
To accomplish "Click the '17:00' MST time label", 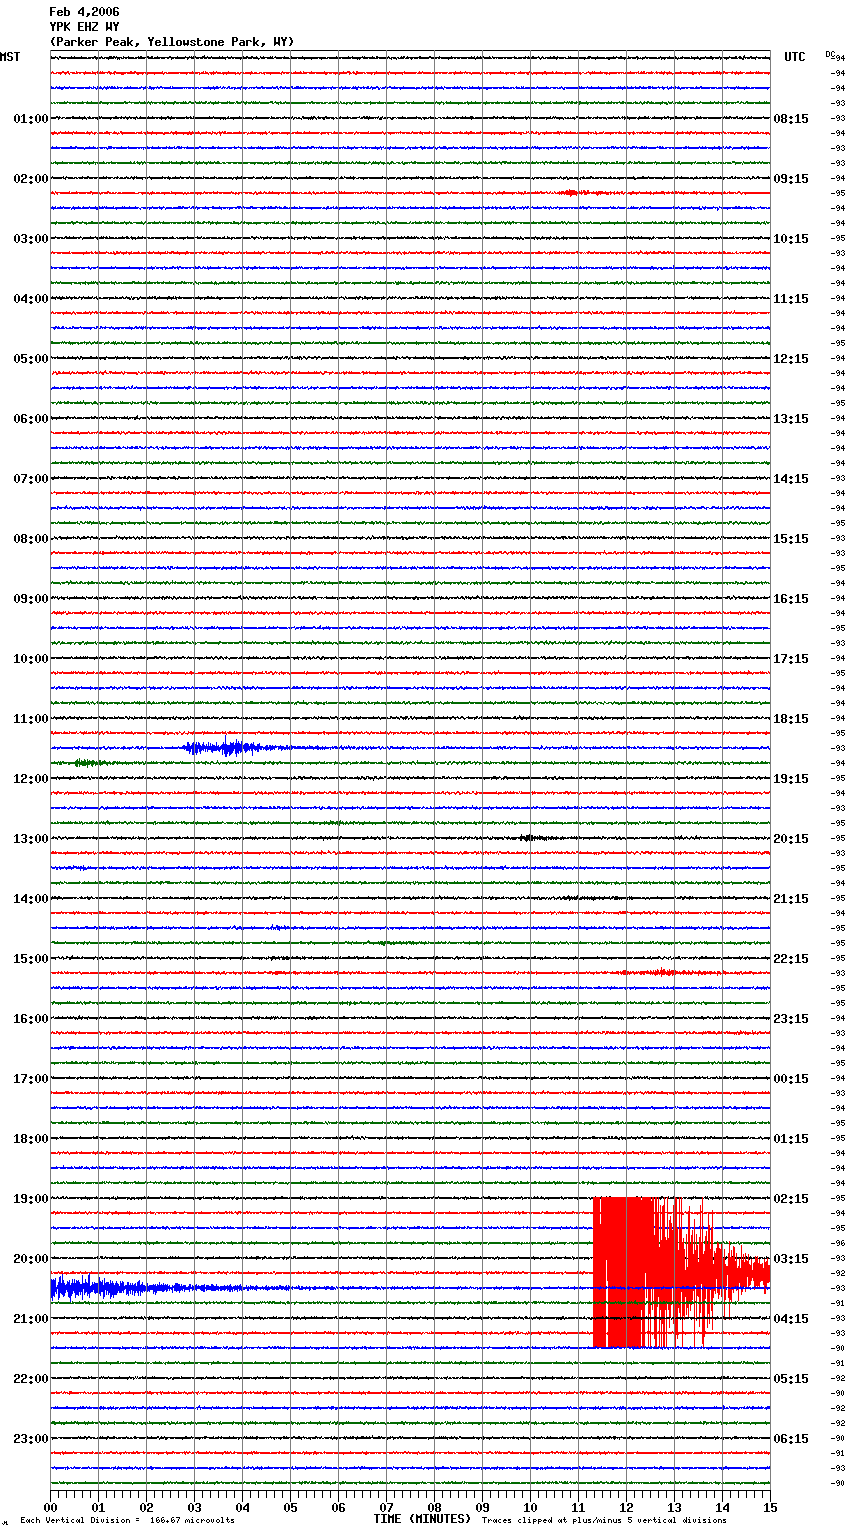I will (31, 1079).
